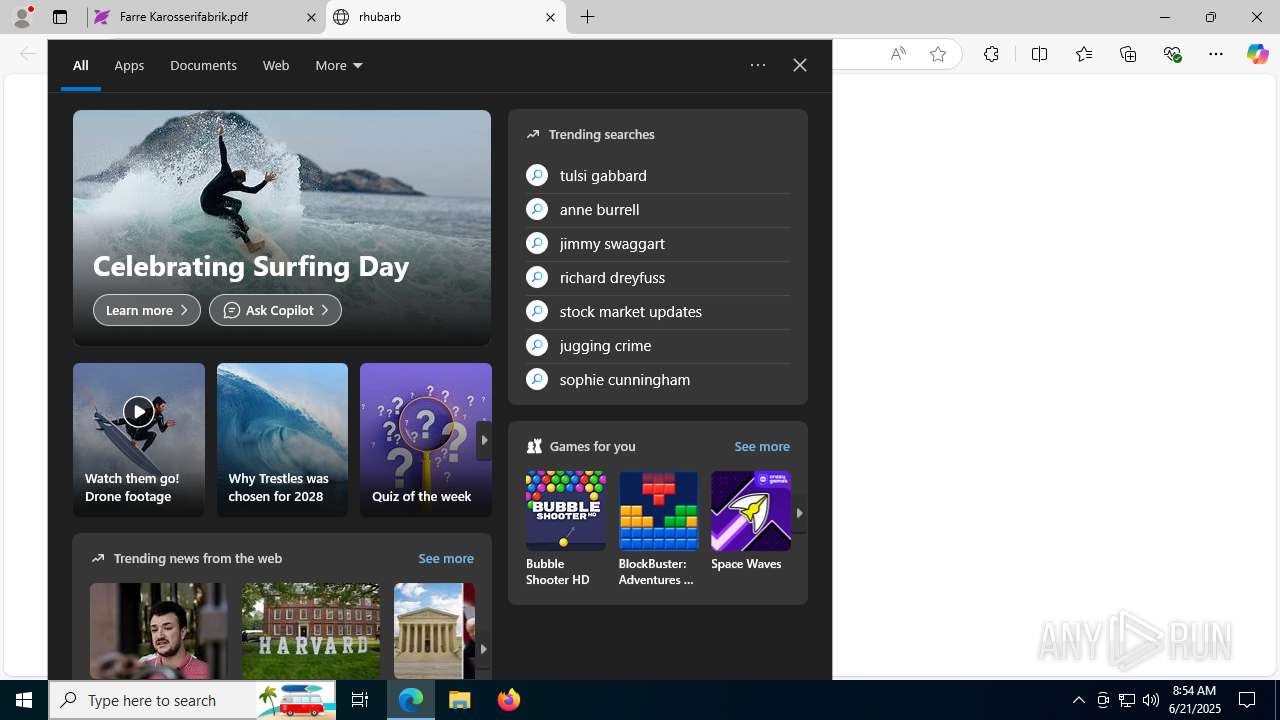Open Read aloud in Edge toolbar

click(x=898, y=54)
